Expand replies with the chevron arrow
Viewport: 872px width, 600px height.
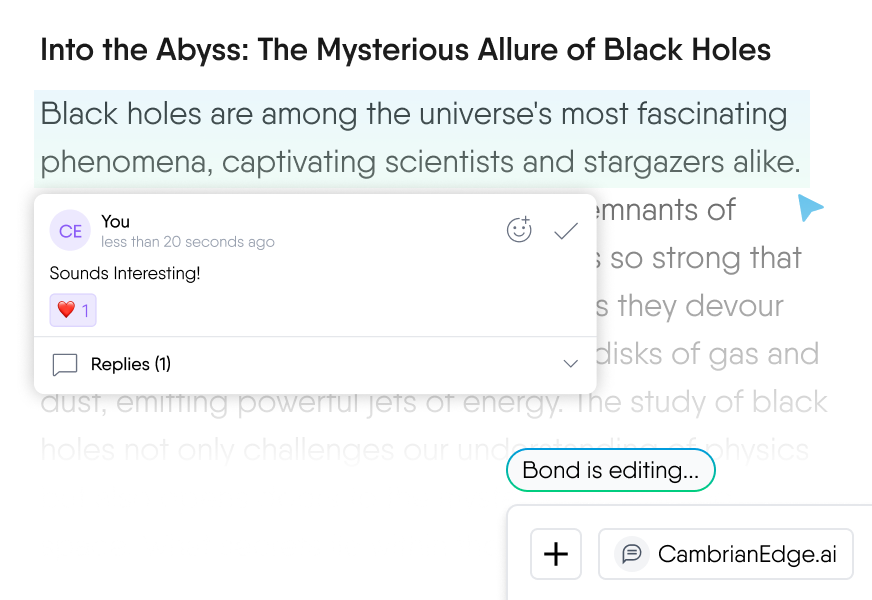pos(571,364)
